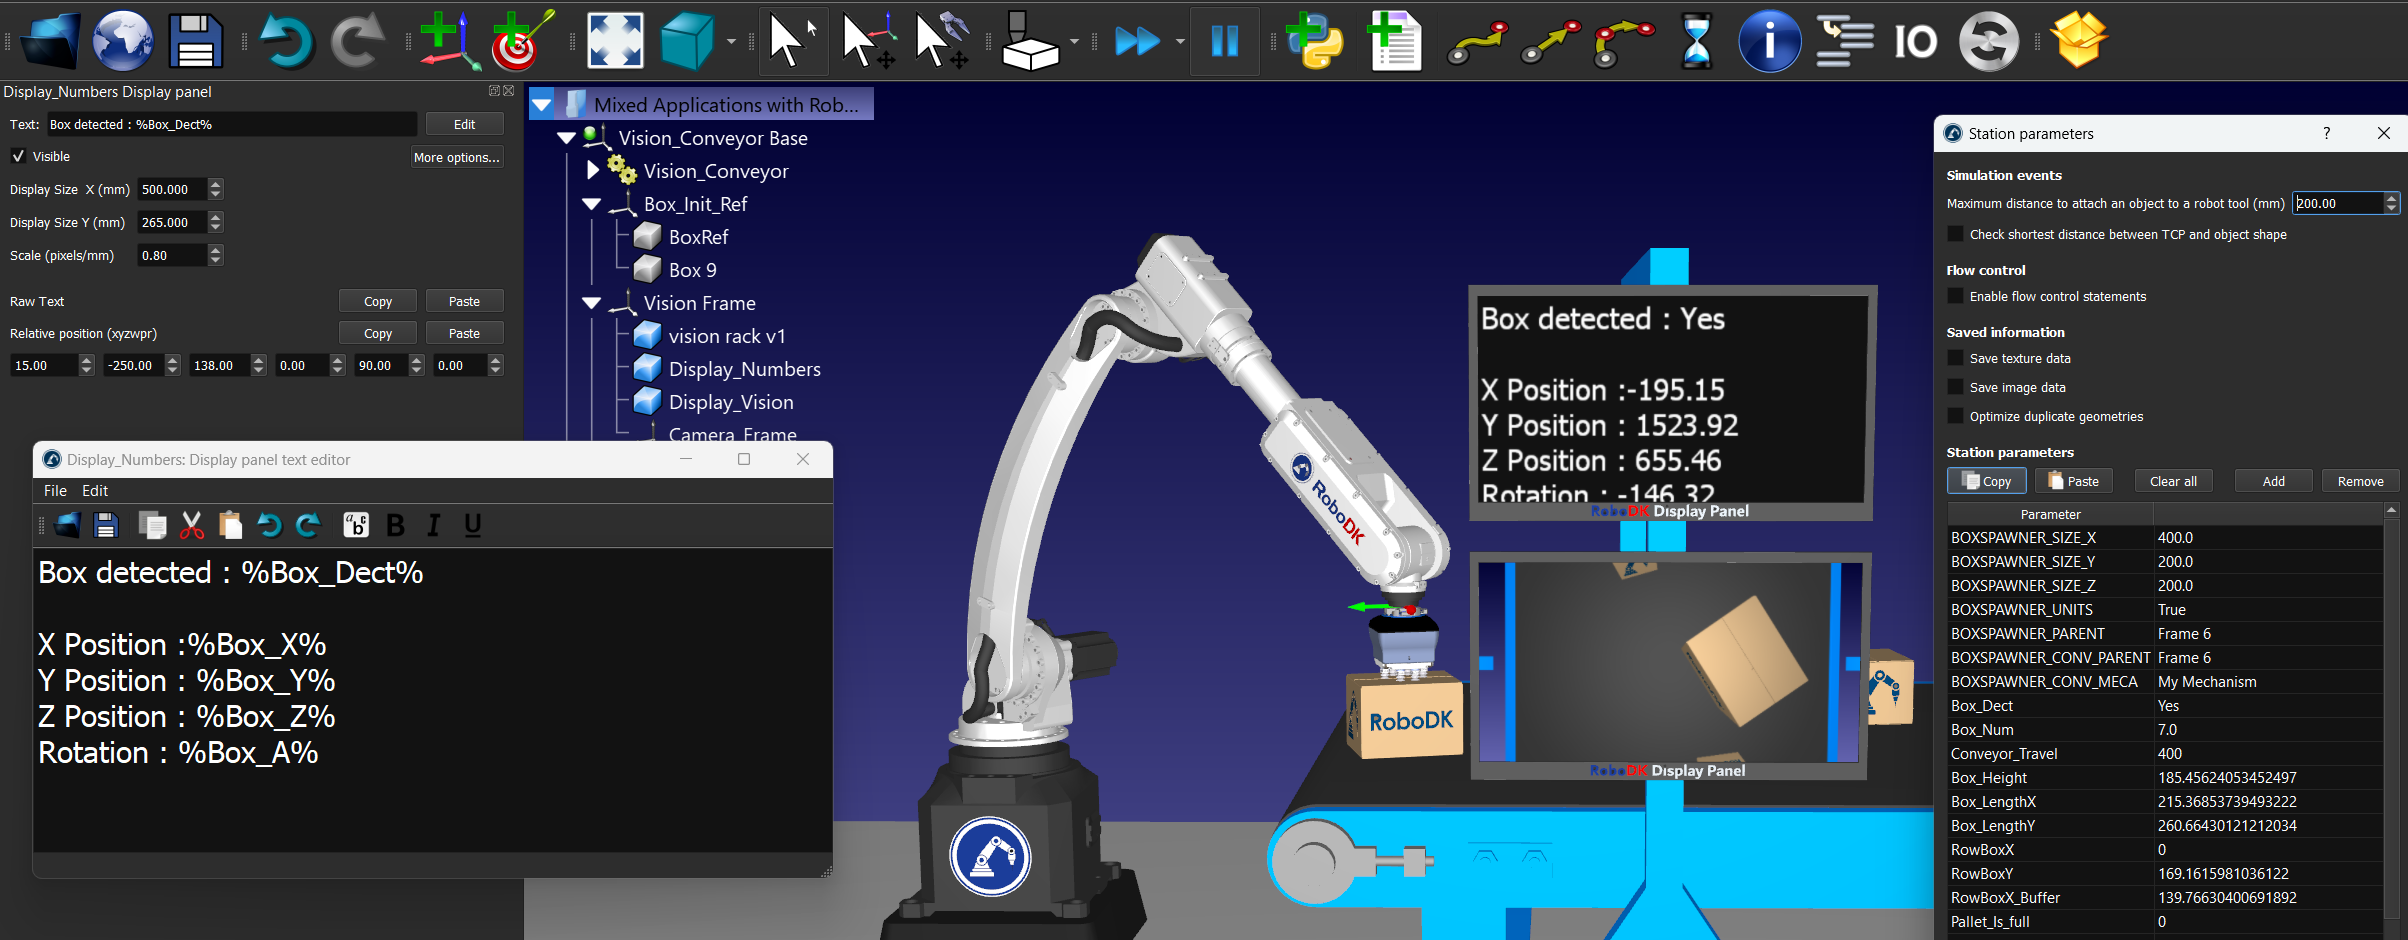Click the More options... button
2408x940 pixels.
456,157
